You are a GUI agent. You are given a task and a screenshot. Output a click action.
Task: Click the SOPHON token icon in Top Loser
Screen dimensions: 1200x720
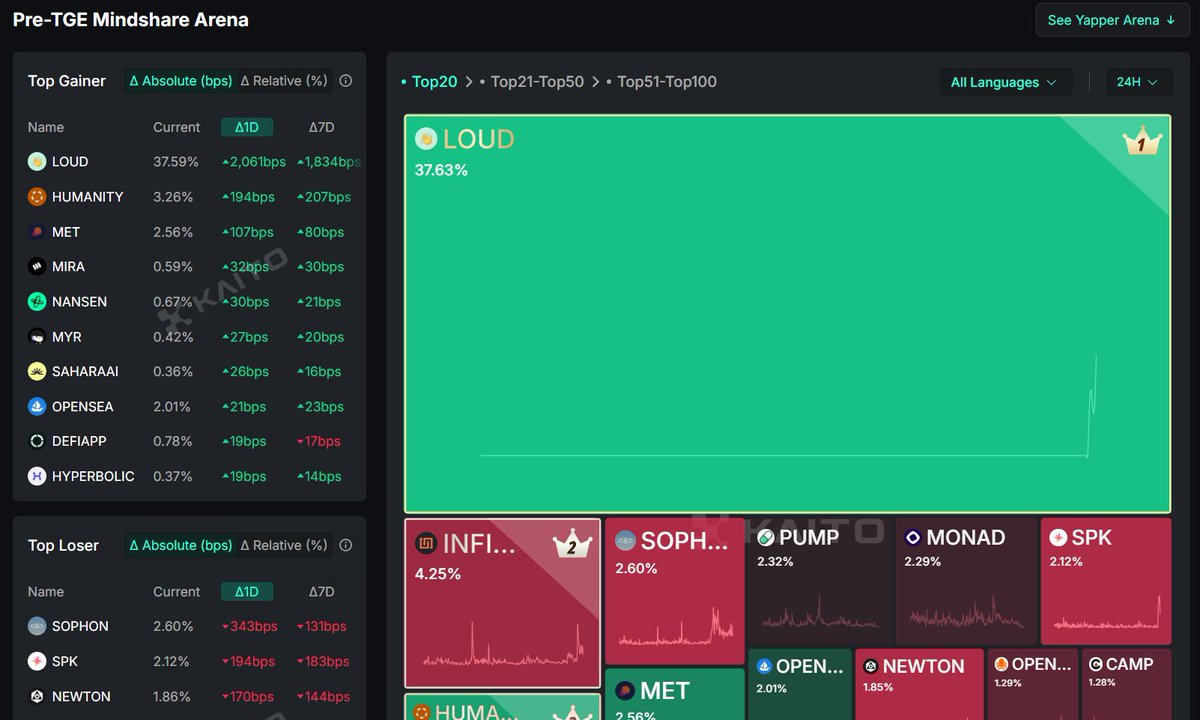pyautogui.click(x=37, y=626)
